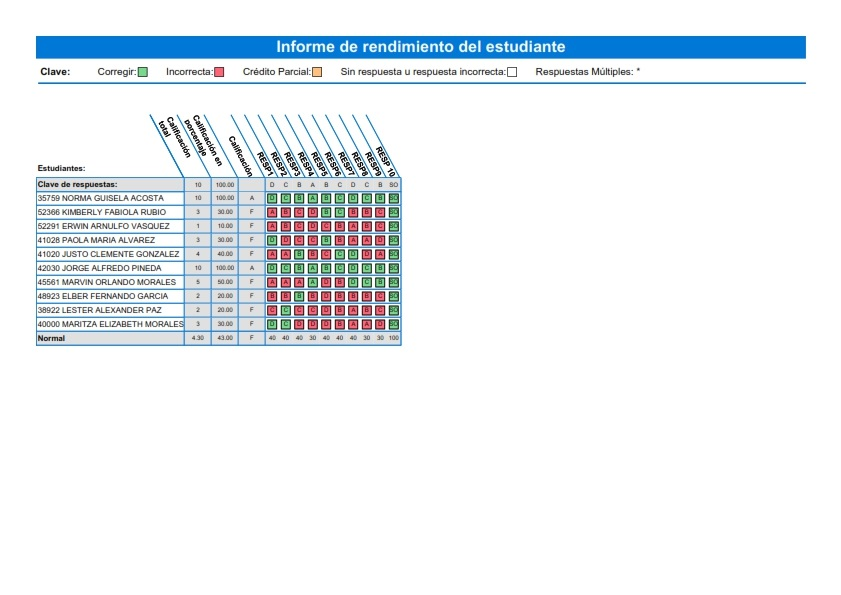This screenshot has width=841, height=595.
Task: Click the RESP5 column header
Action: (319, 164)
